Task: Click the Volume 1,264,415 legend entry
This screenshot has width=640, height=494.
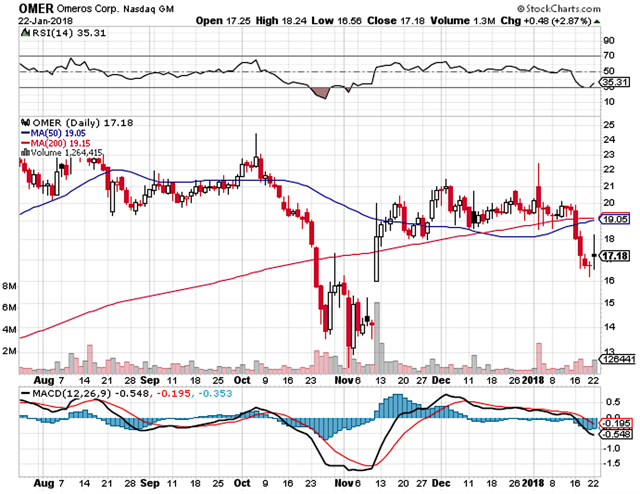Action: tap(66, 153)
